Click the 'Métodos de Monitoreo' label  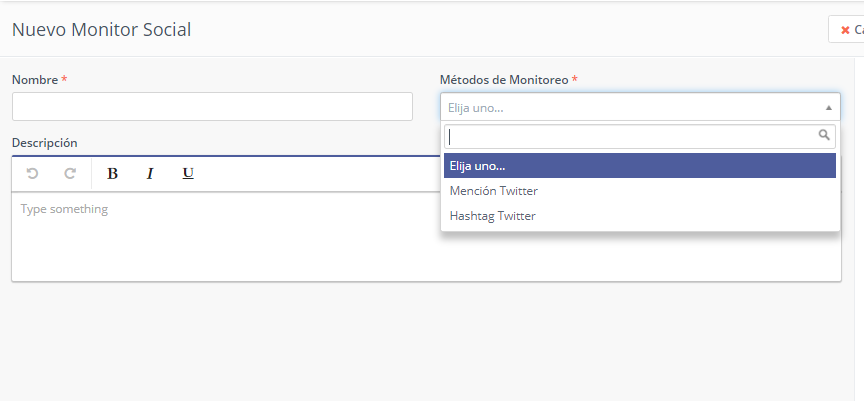click(x=504, y=79)
